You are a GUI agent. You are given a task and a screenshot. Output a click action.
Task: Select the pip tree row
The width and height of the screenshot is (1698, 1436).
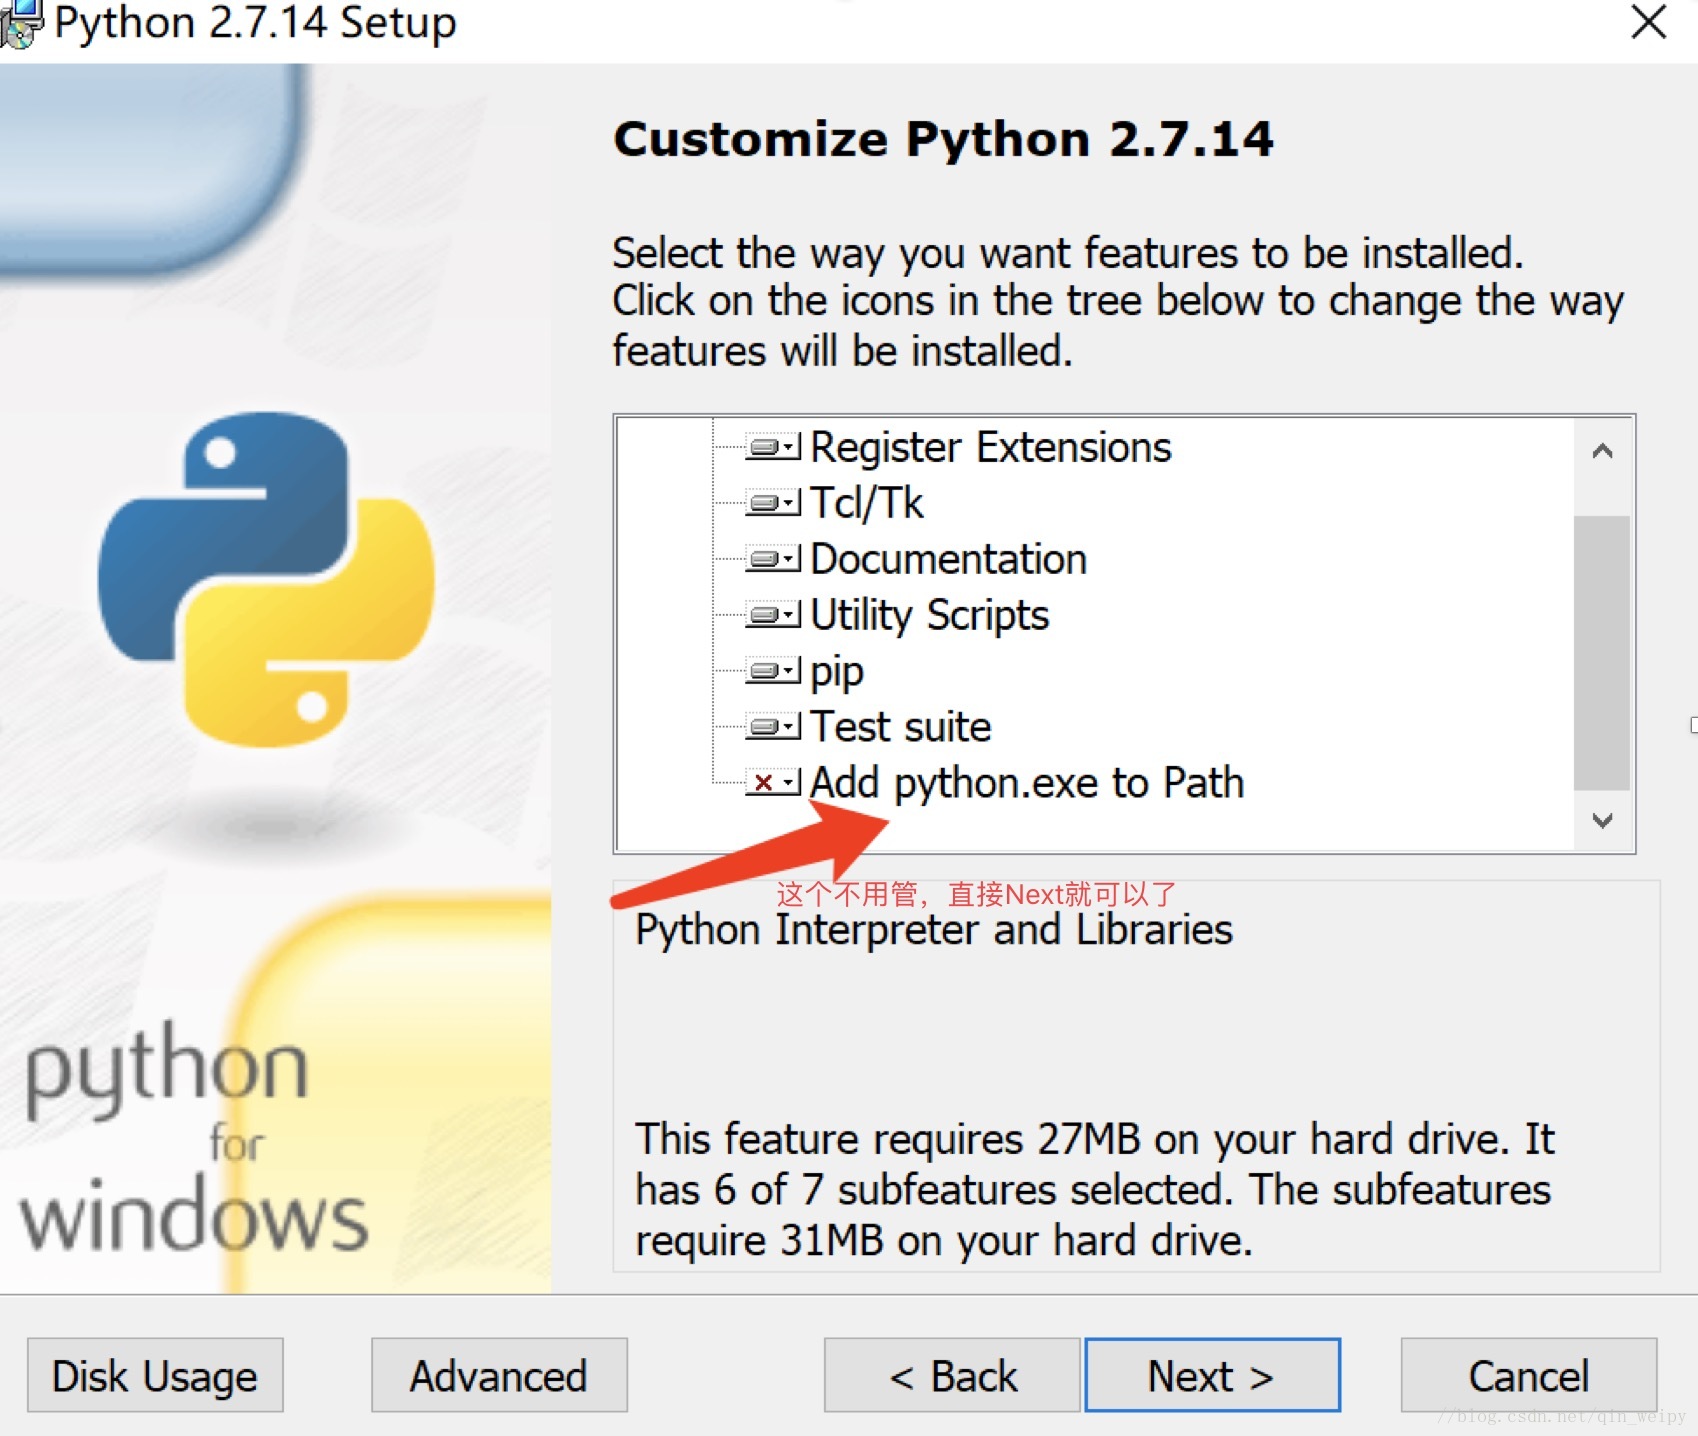pyautogui.click(x=836, y=673)
